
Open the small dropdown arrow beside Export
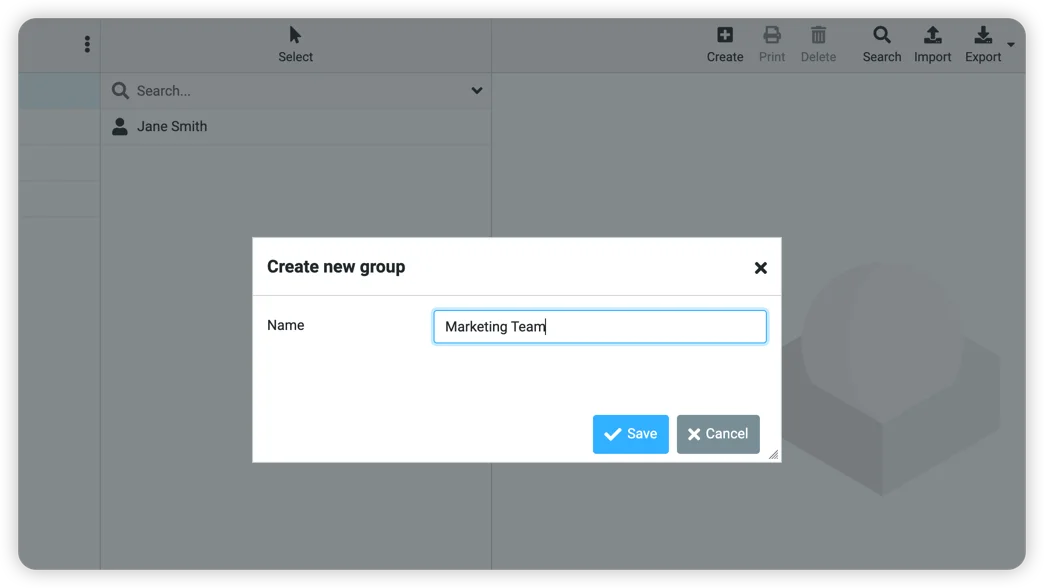coord(1010,45)
